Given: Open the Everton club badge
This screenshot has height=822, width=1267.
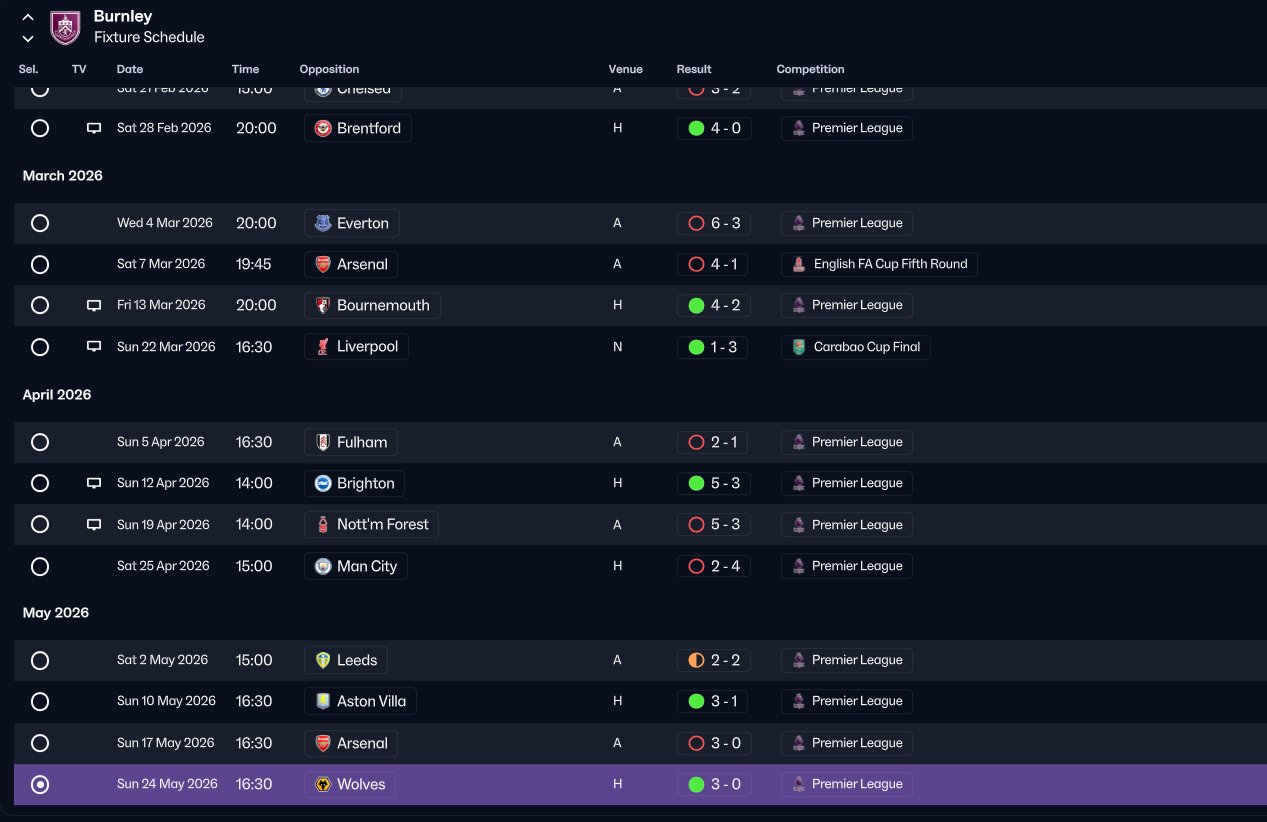Looking at the screenshot, I should (x=323, y=223).
